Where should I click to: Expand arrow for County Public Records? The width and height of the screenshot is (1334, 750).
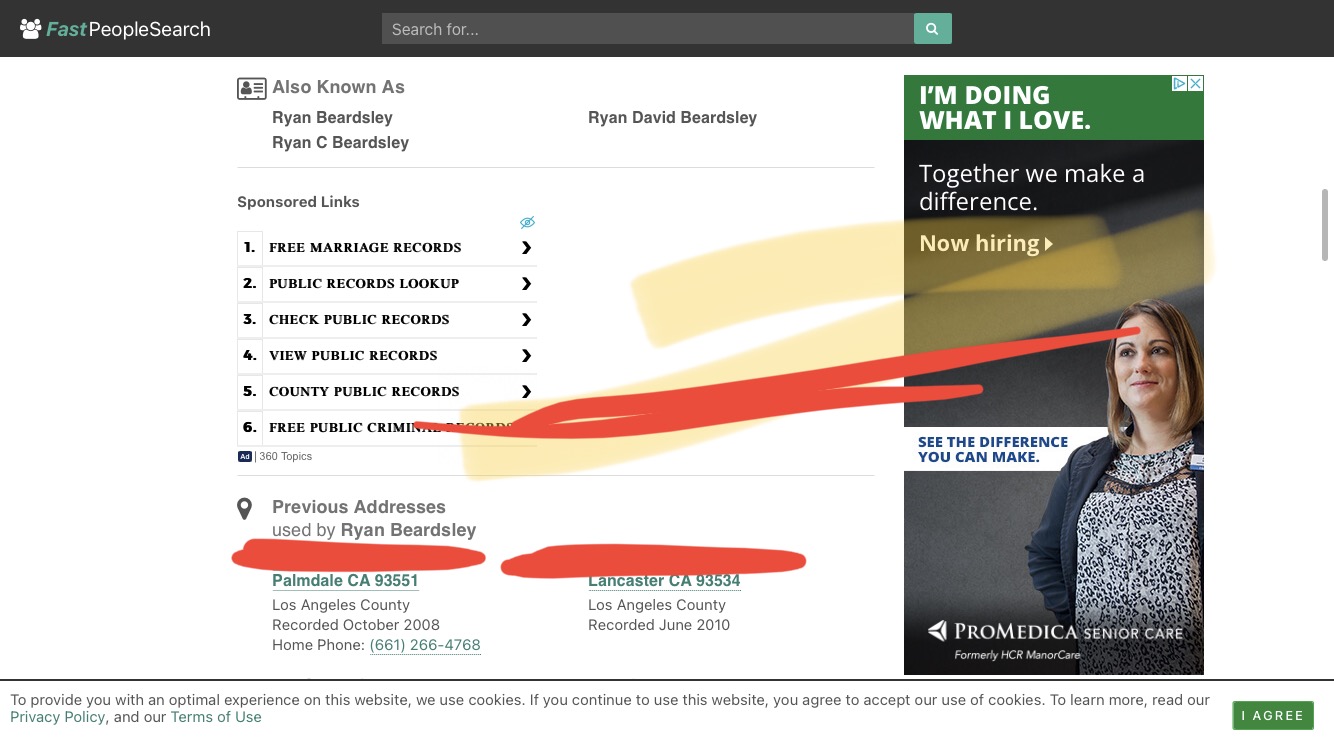526,391
